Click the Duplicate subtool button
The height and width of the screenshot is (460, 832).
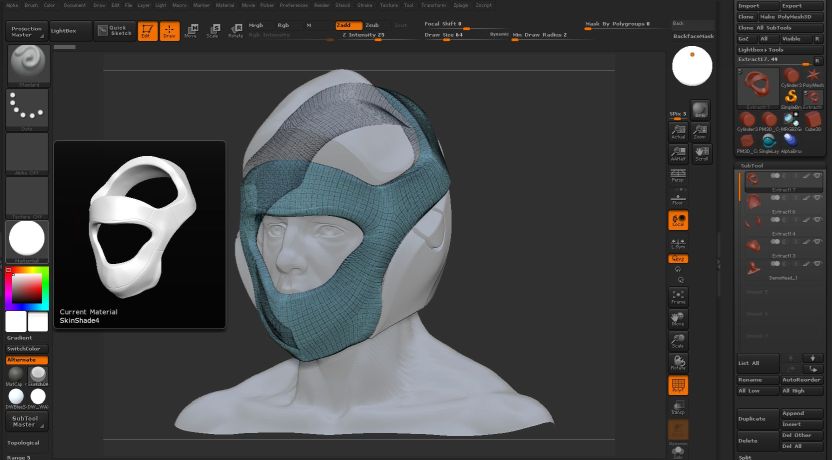pos(756,418)
